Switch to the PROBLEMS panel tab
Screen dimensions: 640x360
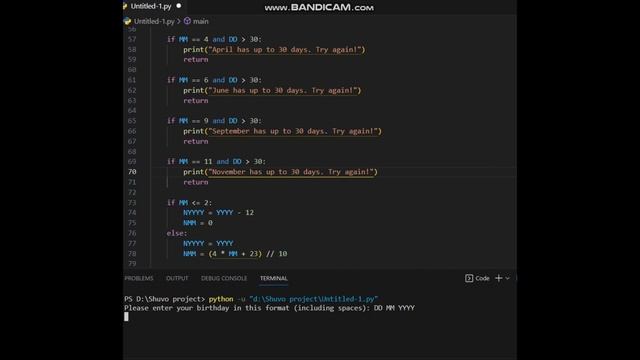139,278
